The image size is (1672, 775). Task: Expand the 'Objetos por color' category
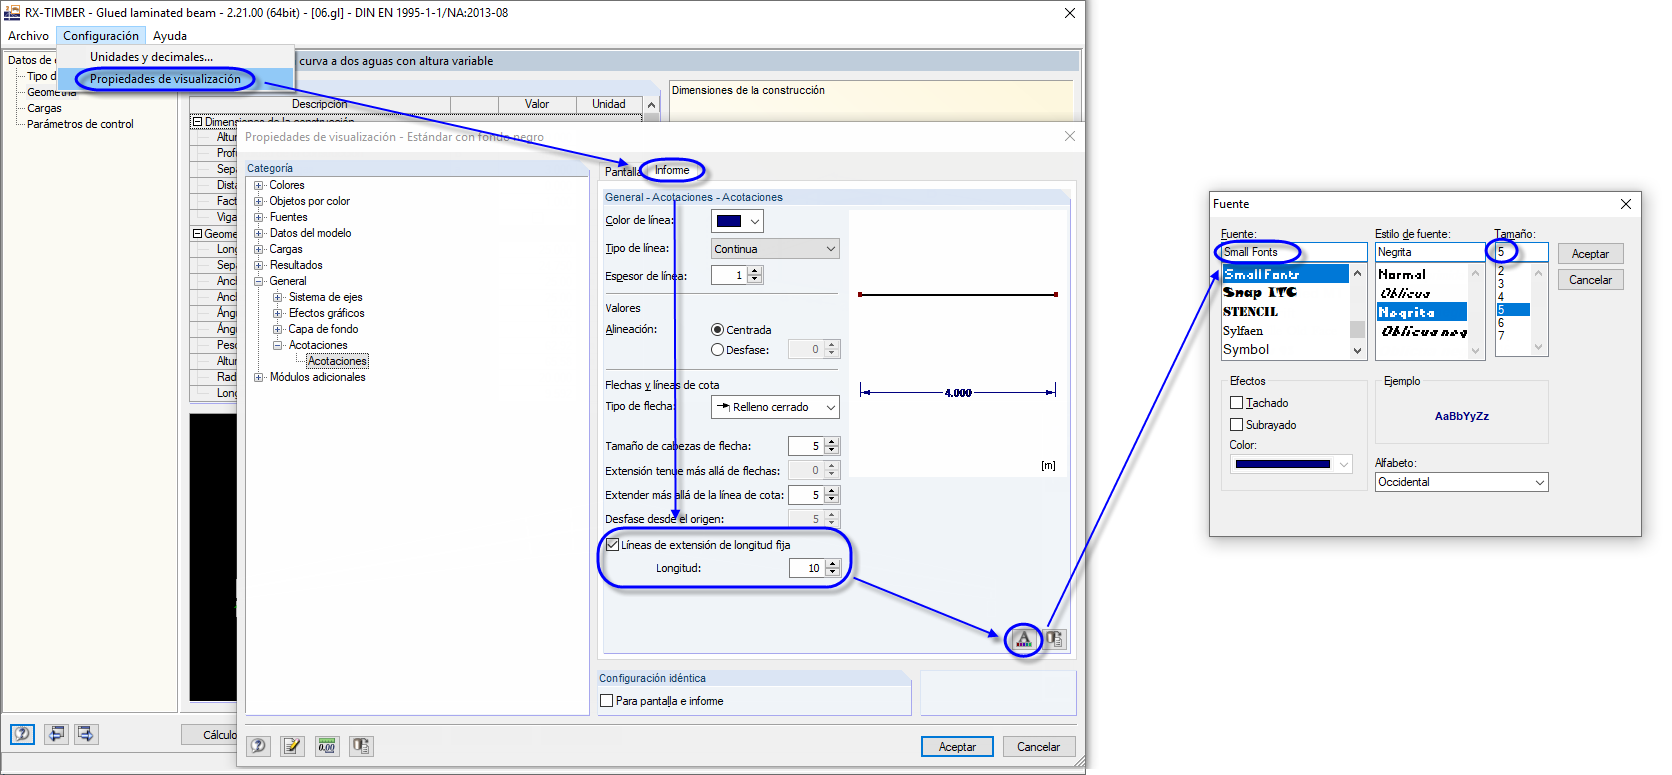point(259,201)
